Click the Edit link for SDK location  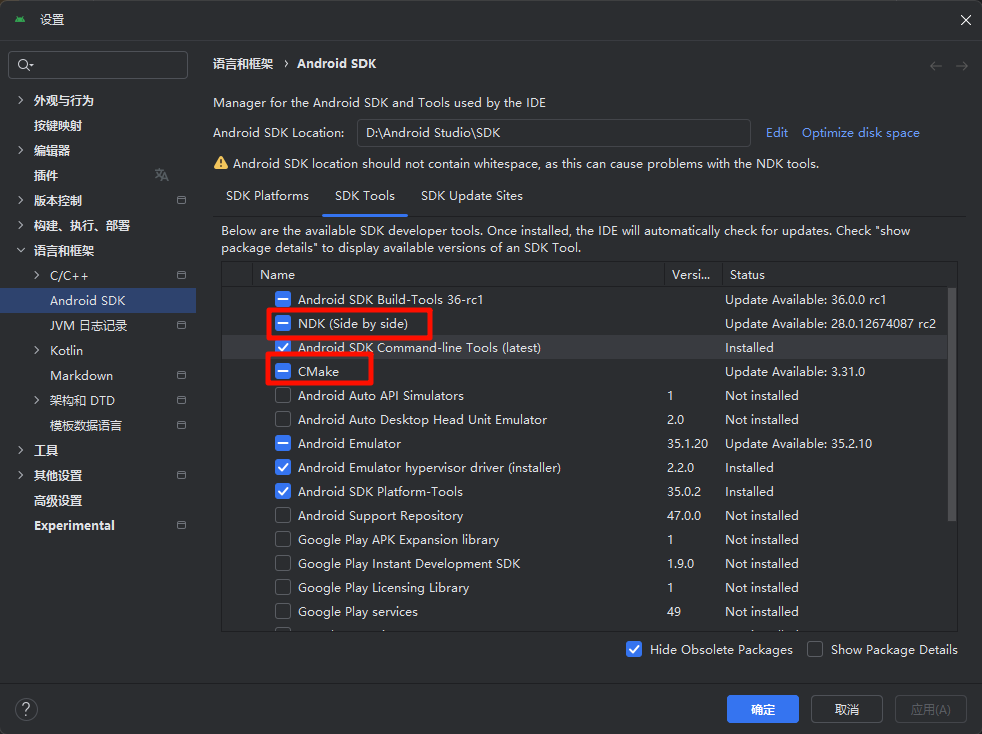[777, 132]
